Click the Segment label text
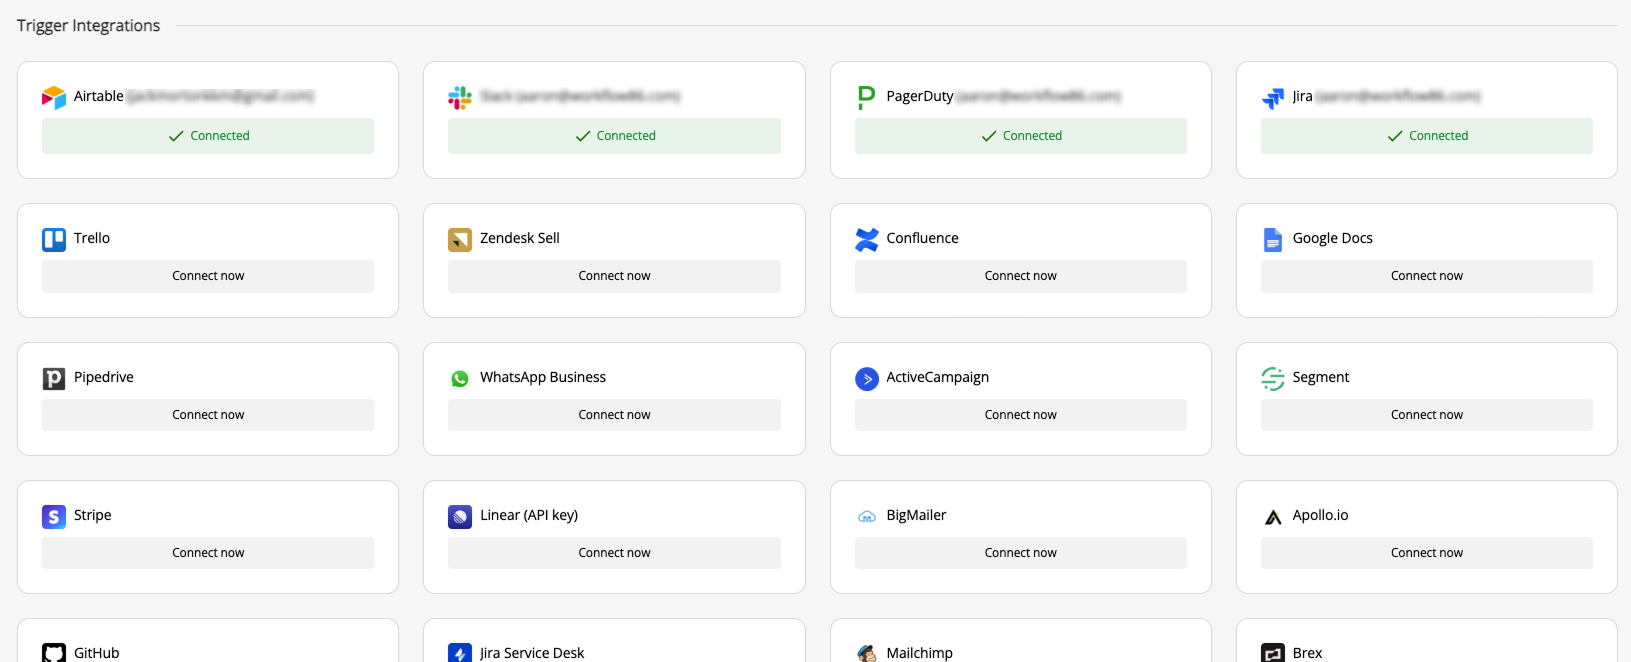 [1320, 377]
